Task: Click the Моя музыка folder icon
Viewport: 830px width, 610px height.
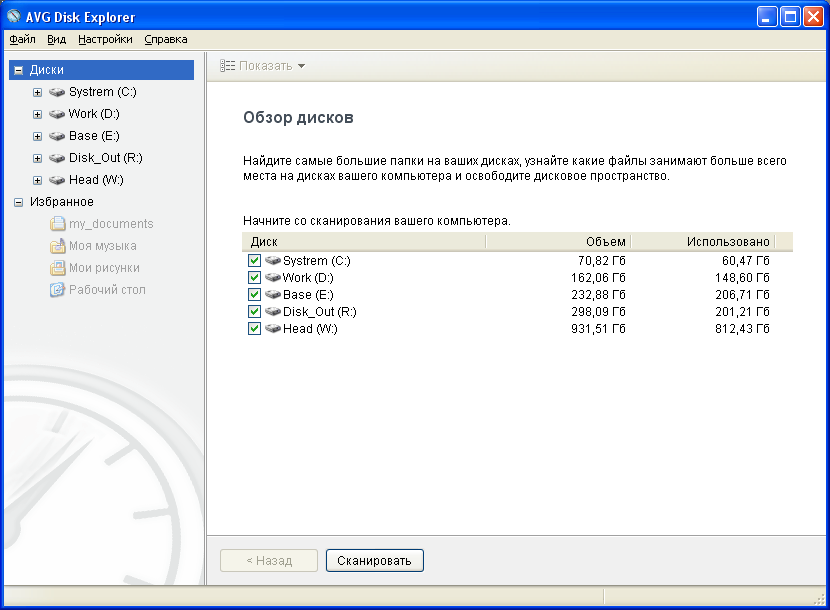Action: [x=57, y=246]
